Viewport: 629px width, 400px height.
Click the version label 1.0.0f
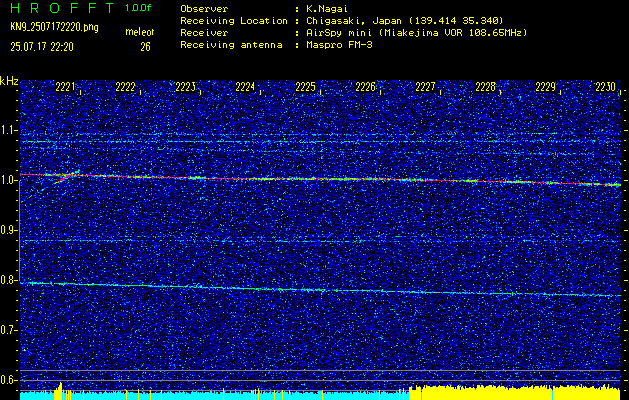(x=138, y=8)
